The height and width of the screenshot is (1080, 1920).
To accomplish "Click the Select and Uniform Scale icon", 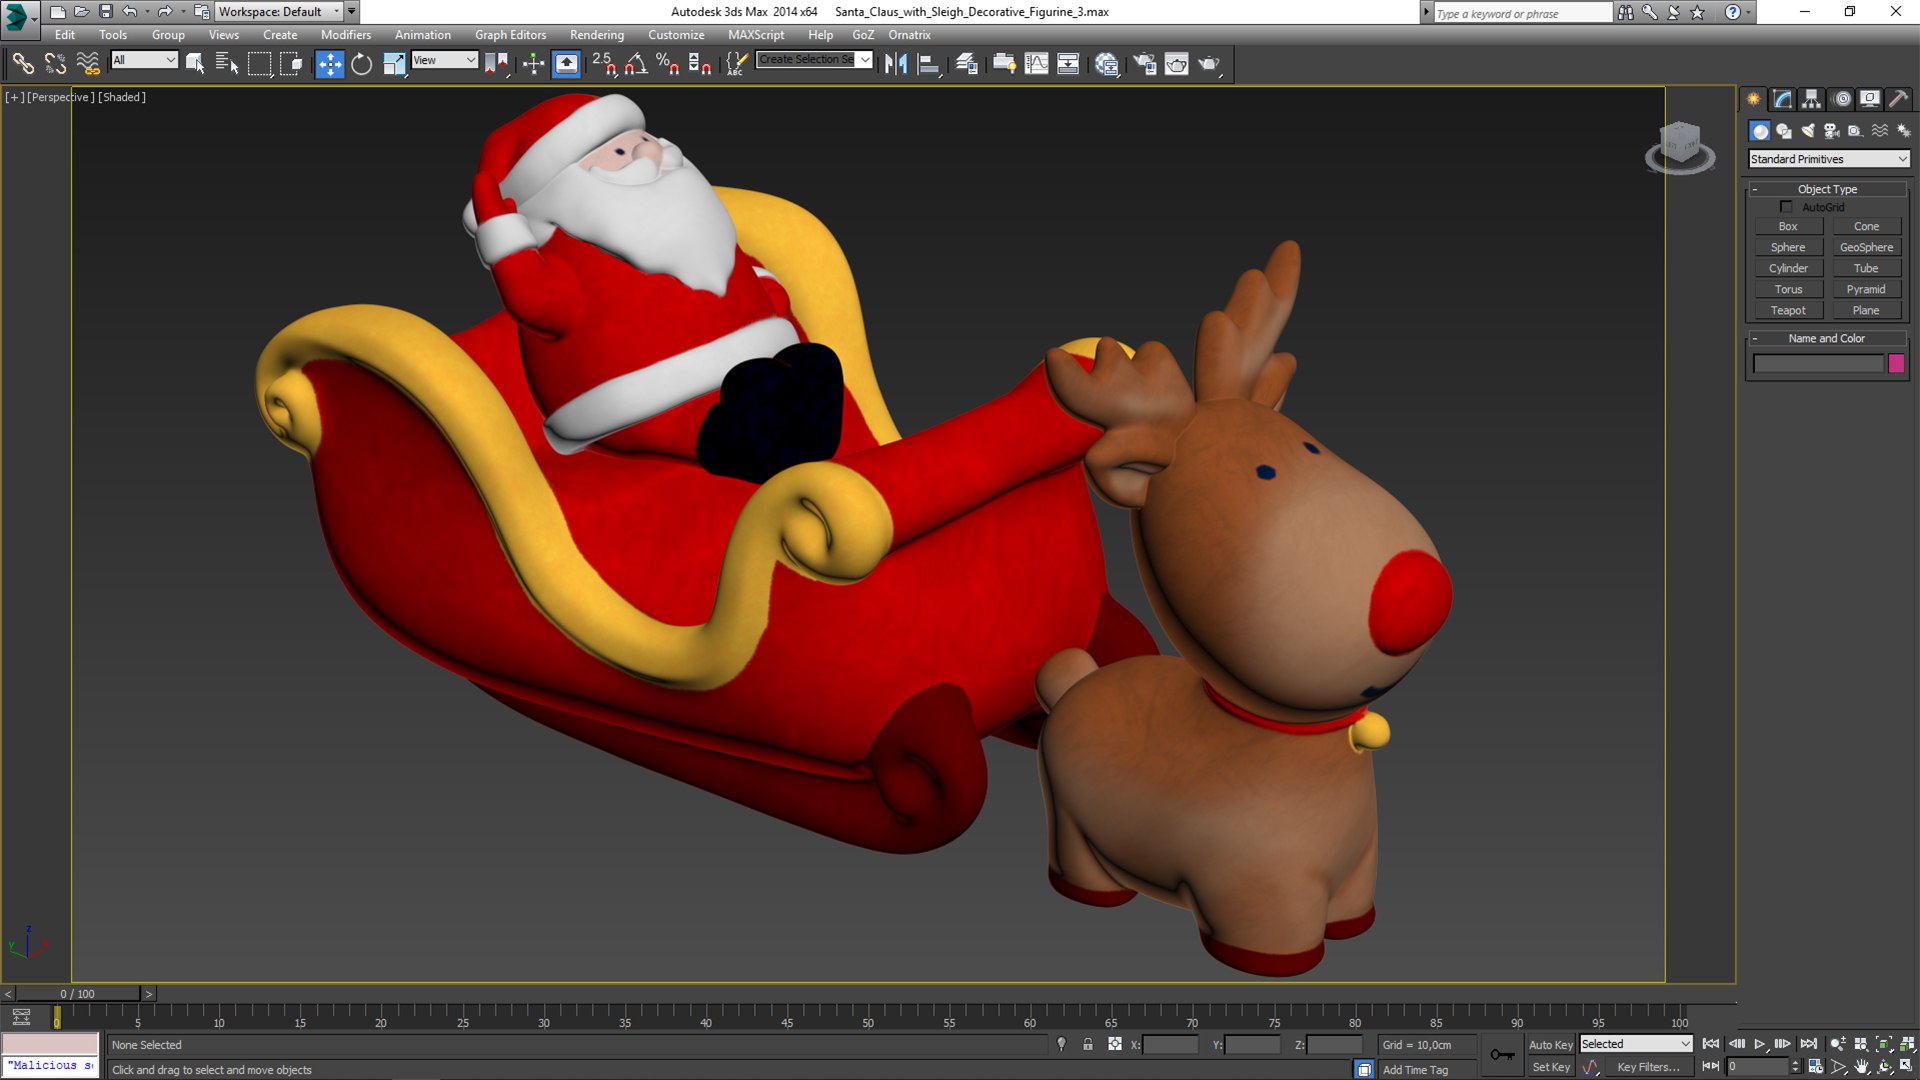I will 394,64.
